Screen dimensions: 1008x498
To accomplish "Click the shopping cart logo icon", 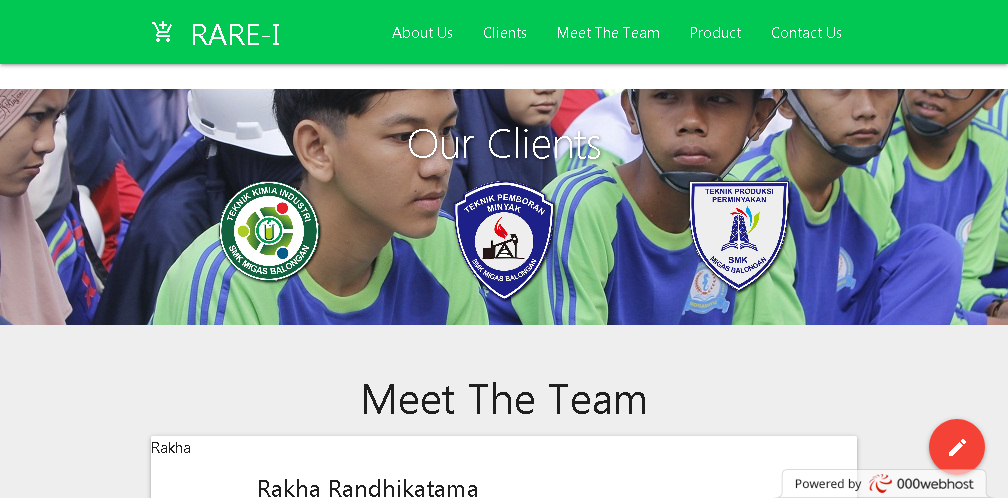I will (x=162, y=32).
